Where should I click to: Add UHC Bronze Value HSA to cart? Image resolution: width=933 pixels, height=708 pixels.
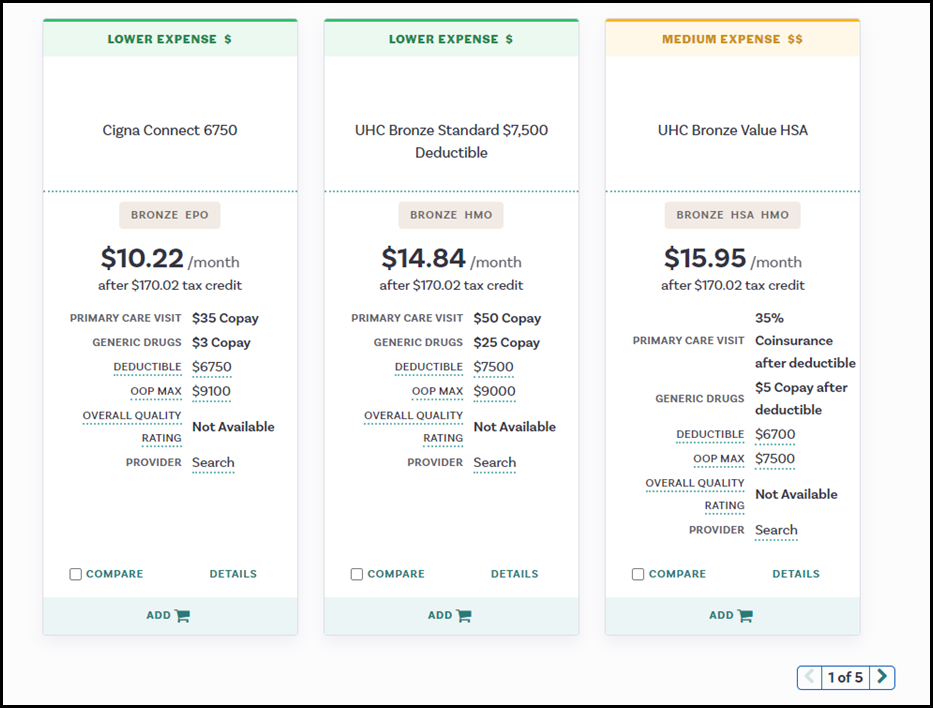pos(731,615)
